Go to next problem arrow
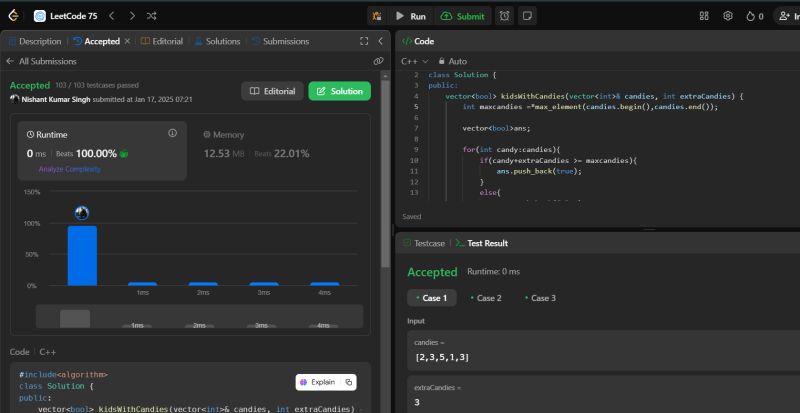The height and width of the screenshot is (413, 800). click(x=132, y=16)
